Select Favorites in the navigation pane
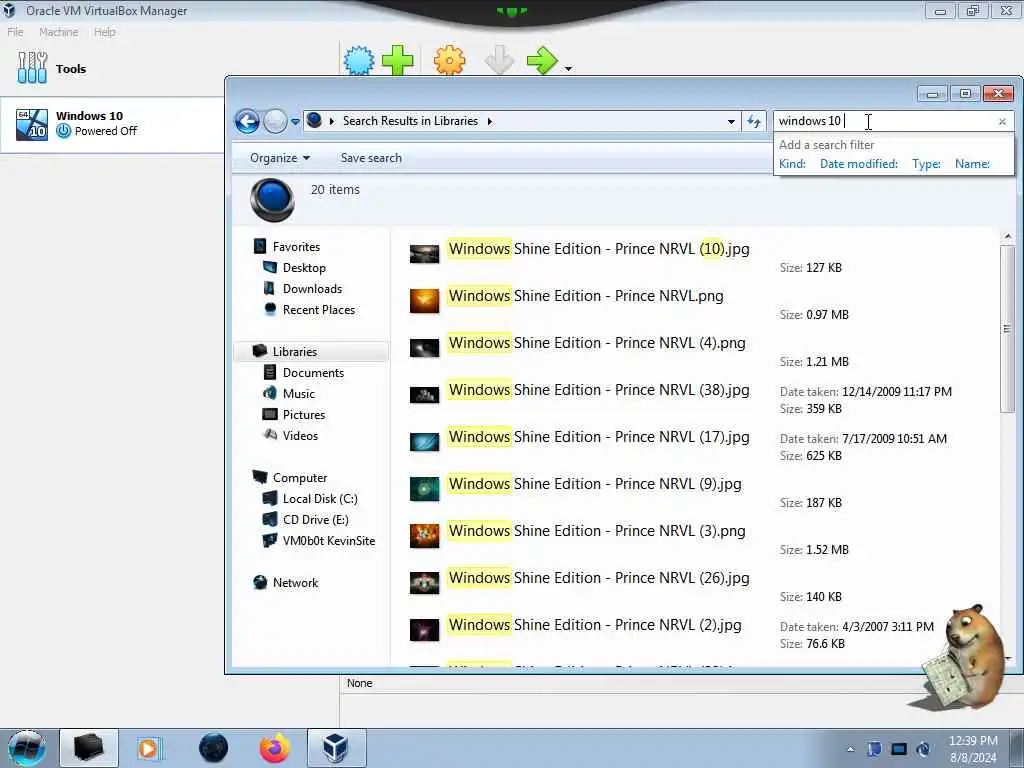This screenshot has height=768, width=1024. (x=296, y=247)
